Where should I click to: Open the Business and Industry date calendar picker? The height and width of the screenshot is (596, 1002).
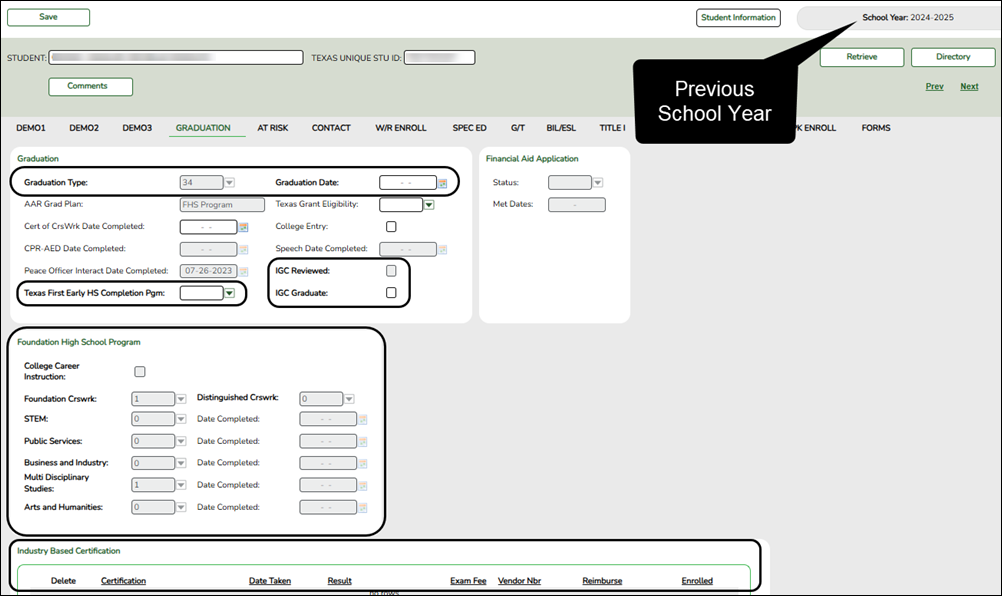[363, 463]
